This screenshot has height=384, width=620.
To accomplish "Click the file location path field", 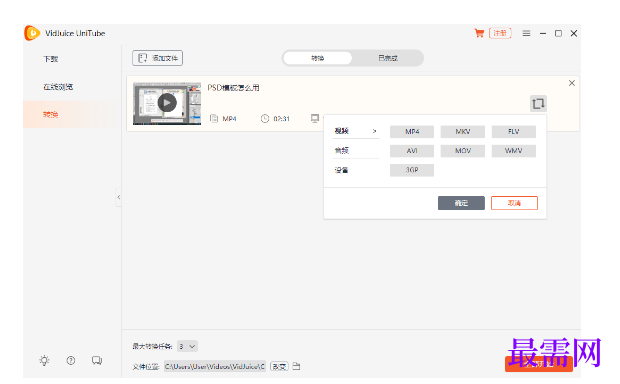I will (x=215, y=367).
